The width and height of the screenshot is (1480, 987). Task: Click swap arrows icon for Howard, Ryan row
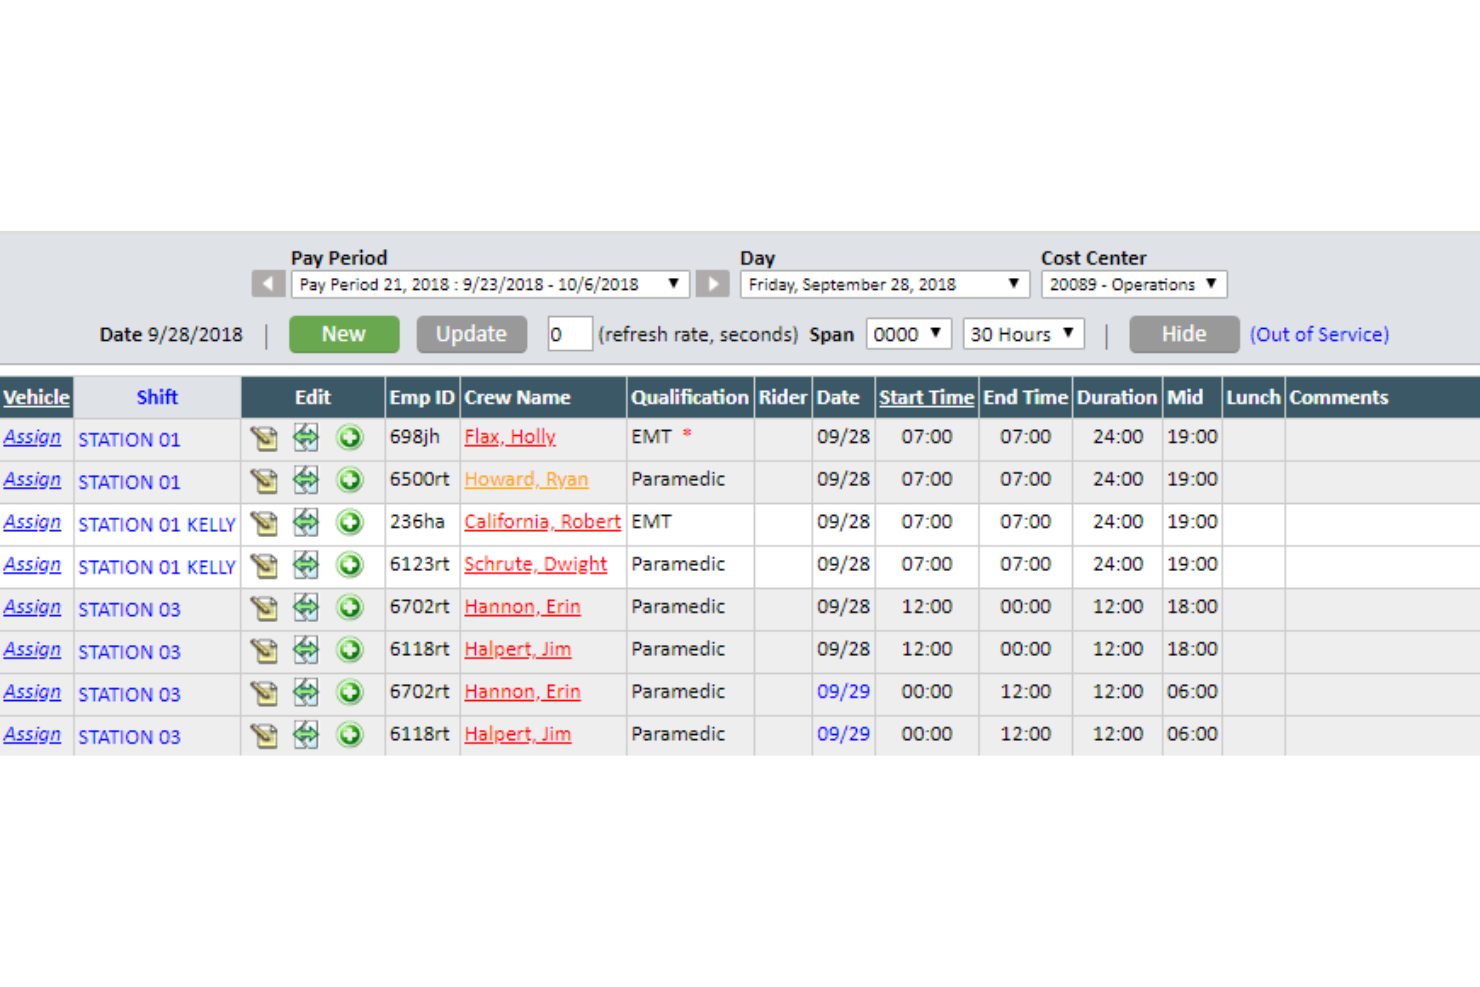306,480
